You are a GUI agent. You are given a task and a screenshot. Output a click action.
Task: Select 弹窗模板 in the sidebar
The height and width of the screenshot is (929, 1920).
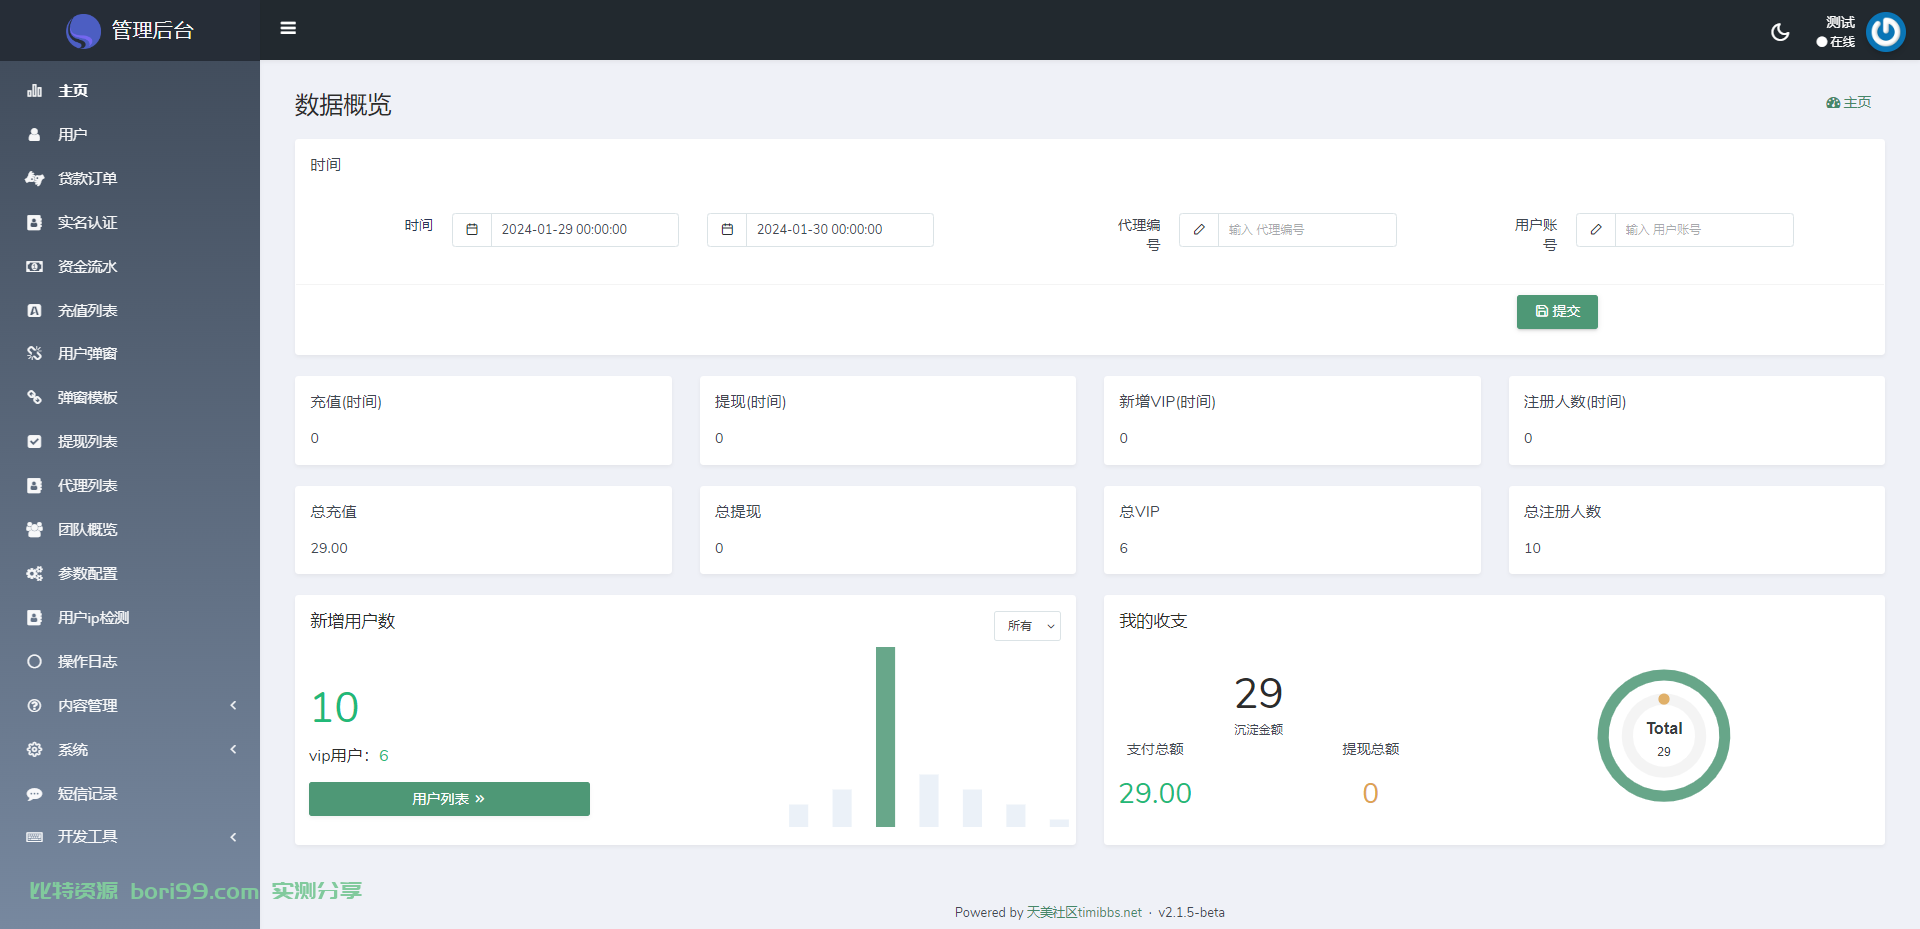point(130,398)
